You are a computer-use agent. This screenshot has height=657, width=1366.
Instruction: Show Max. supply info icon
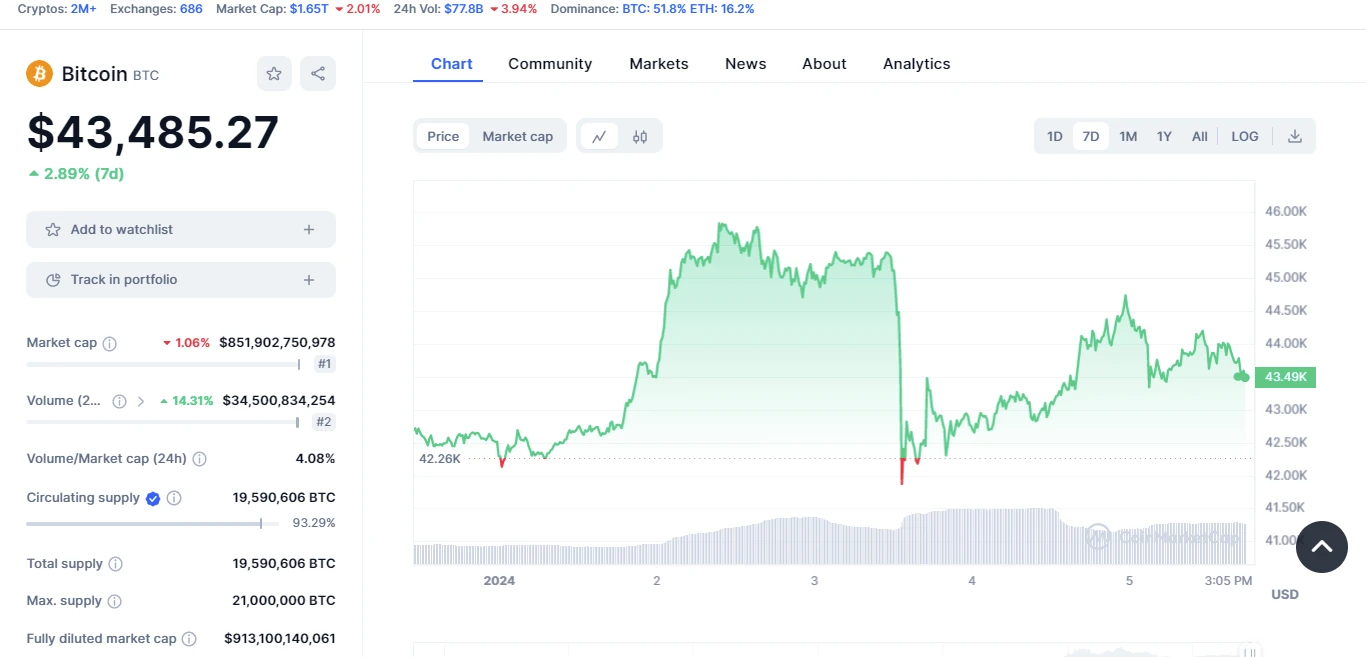(x=114, y=601)
